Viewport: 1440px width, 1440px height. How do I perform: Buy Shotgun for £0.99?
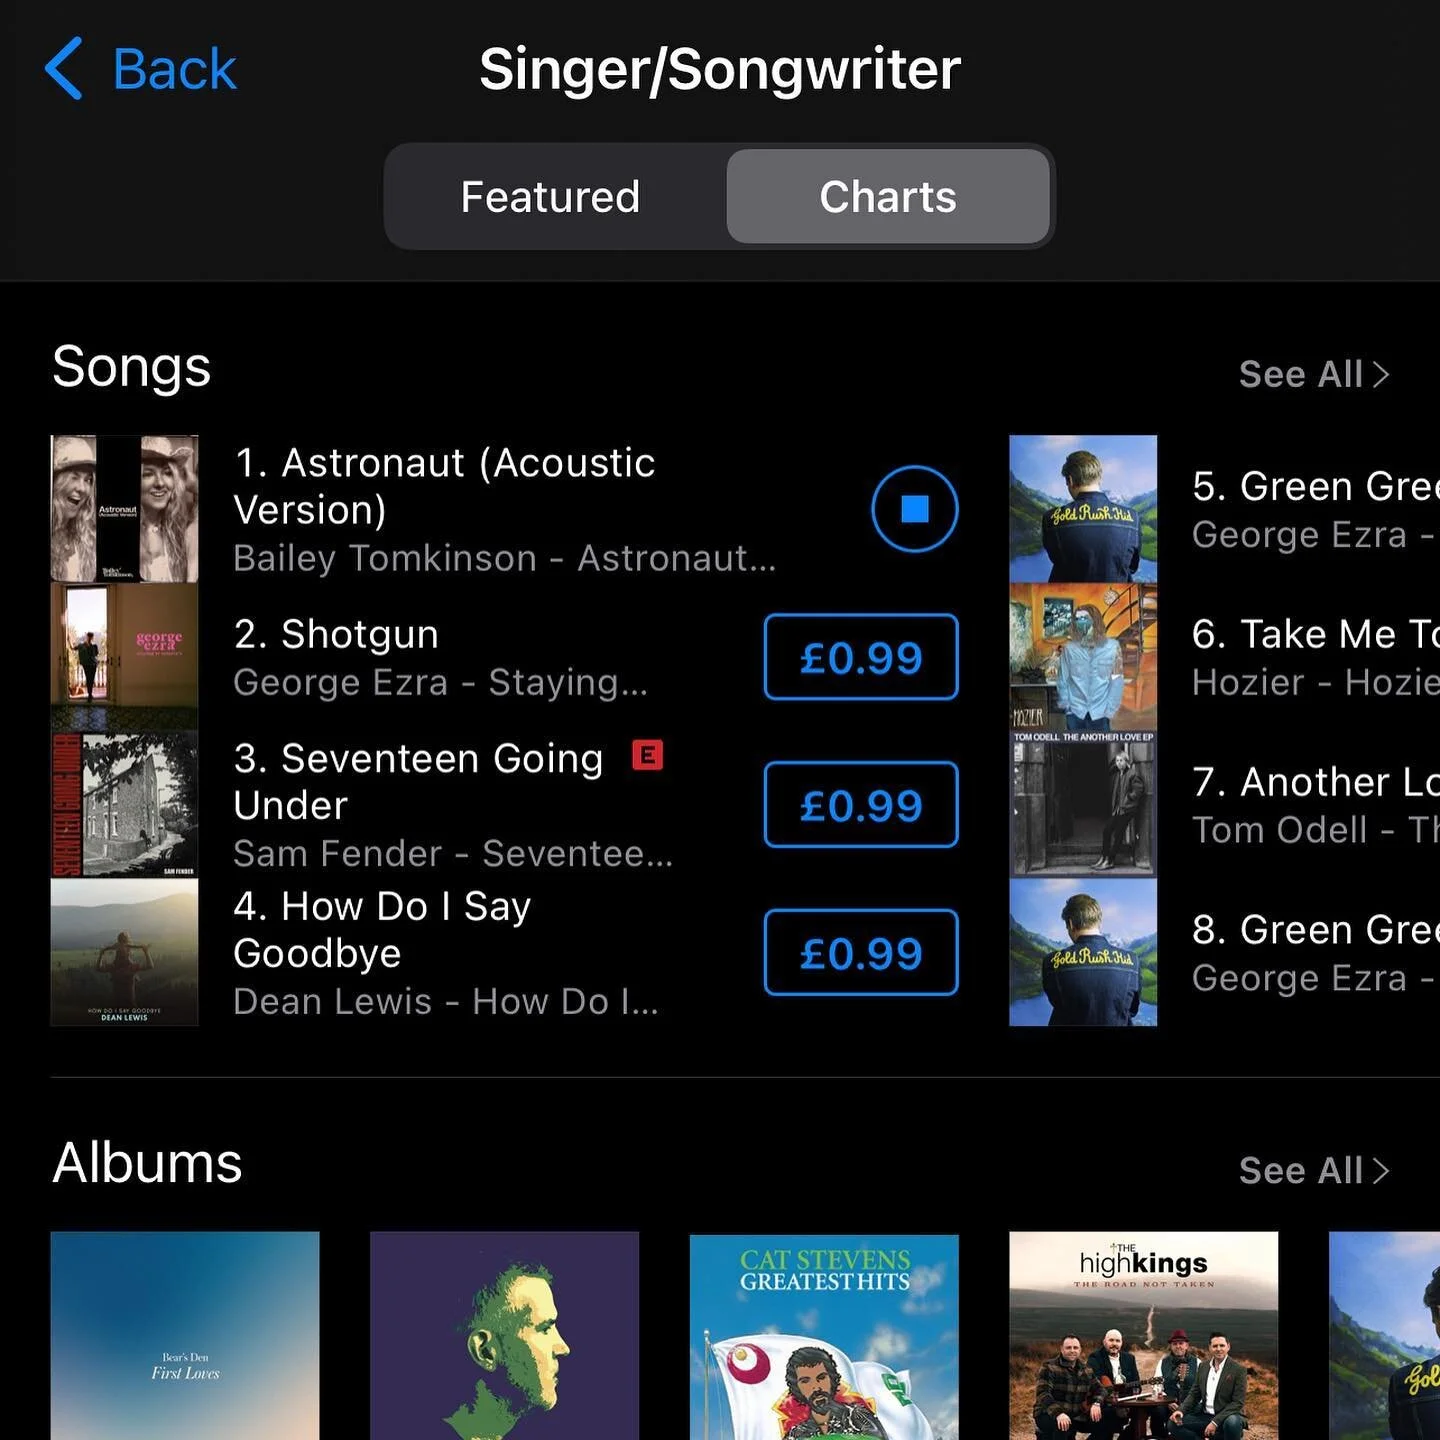[861, 657]
